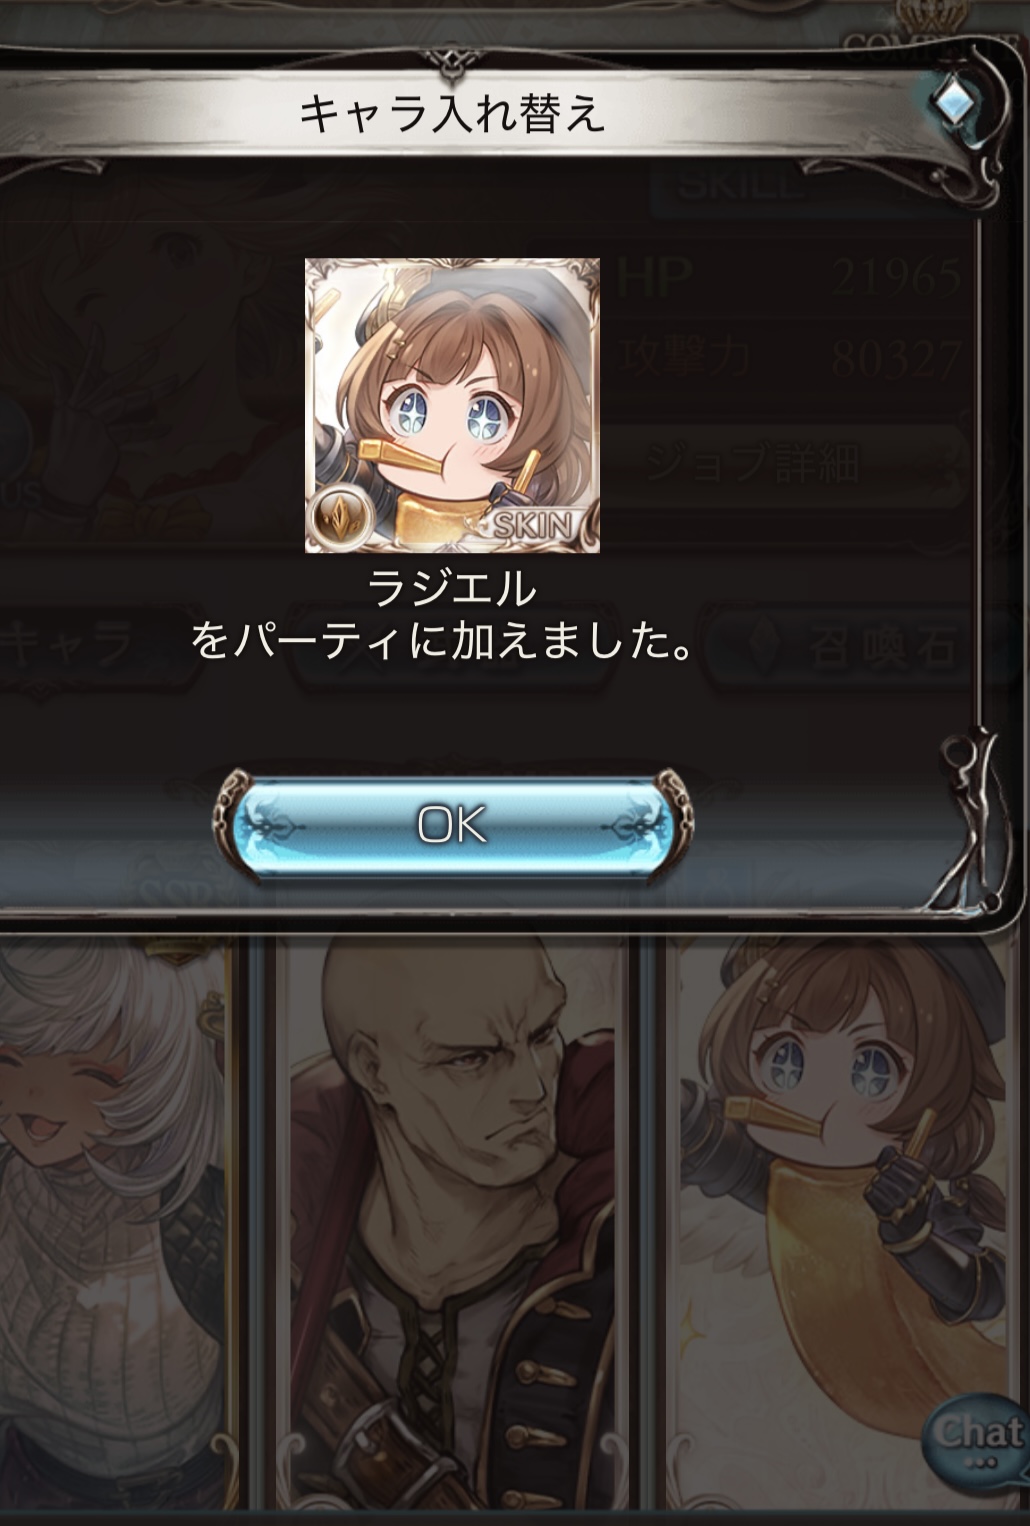Click the をパーティに加えました message
This screenshot has height=1526, width=1030.
(443, 641)
